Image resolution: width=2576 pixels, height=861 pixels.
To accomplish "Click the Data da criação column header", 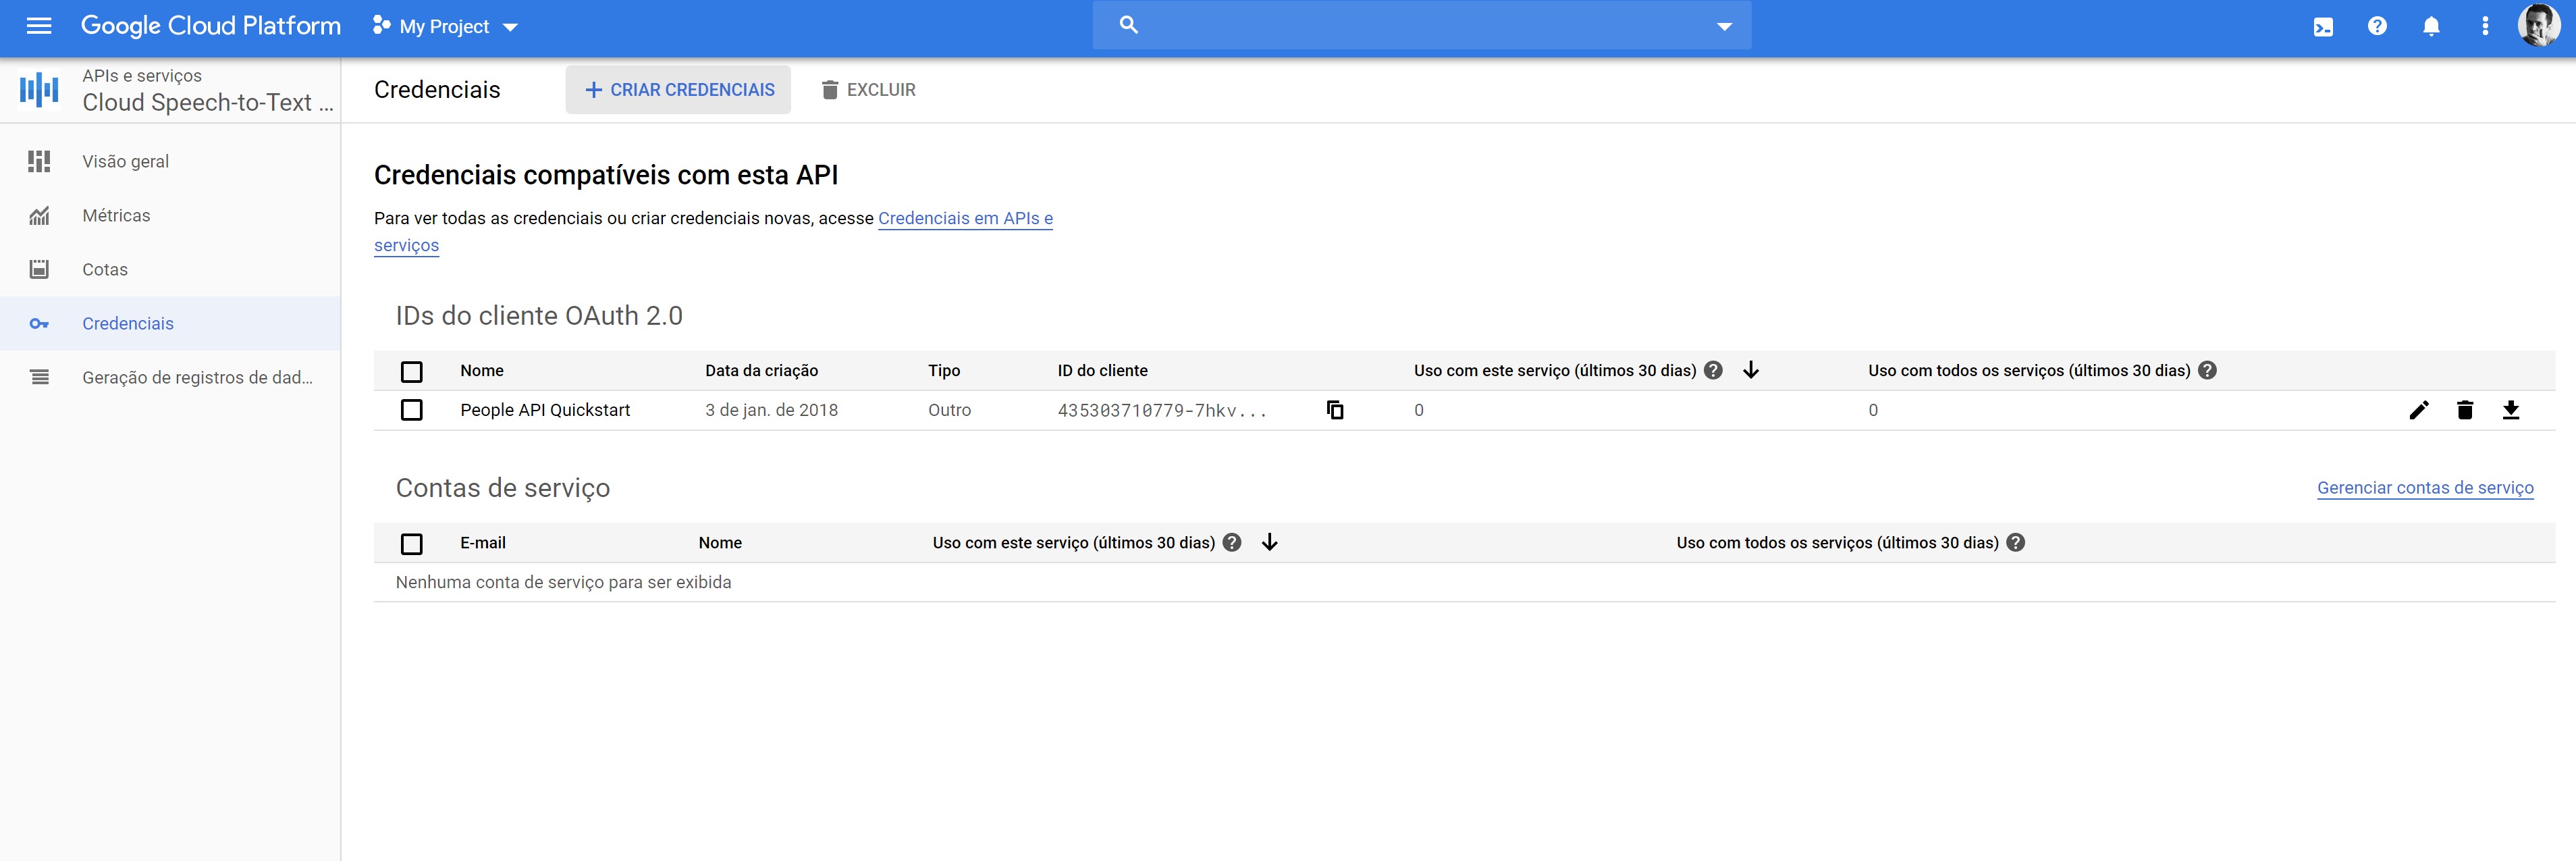I will [x=761, y=370].
